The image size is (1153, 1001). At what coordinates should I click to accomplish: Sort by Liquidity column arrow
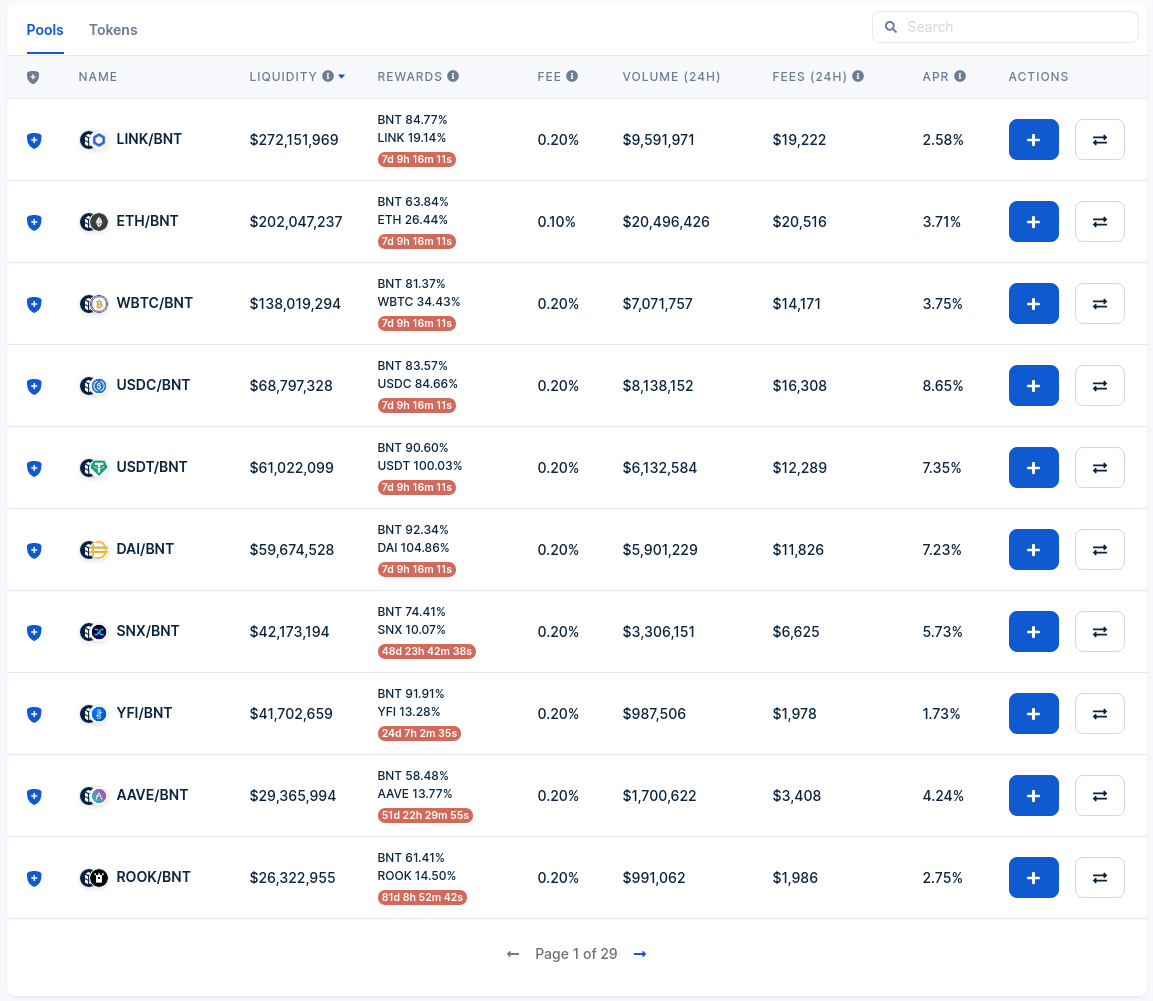341,76
